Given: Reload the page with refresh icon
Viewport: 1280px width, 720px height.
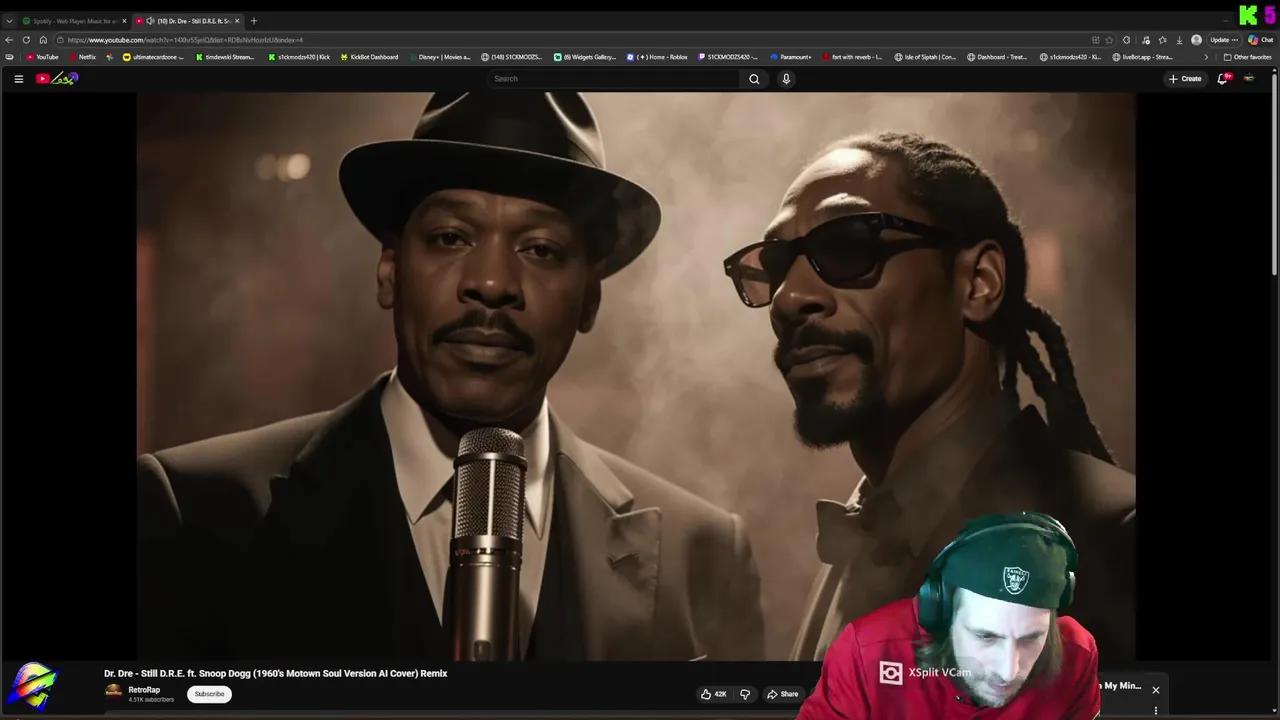Looking at the screenshot, I should (x=26, y=40).
